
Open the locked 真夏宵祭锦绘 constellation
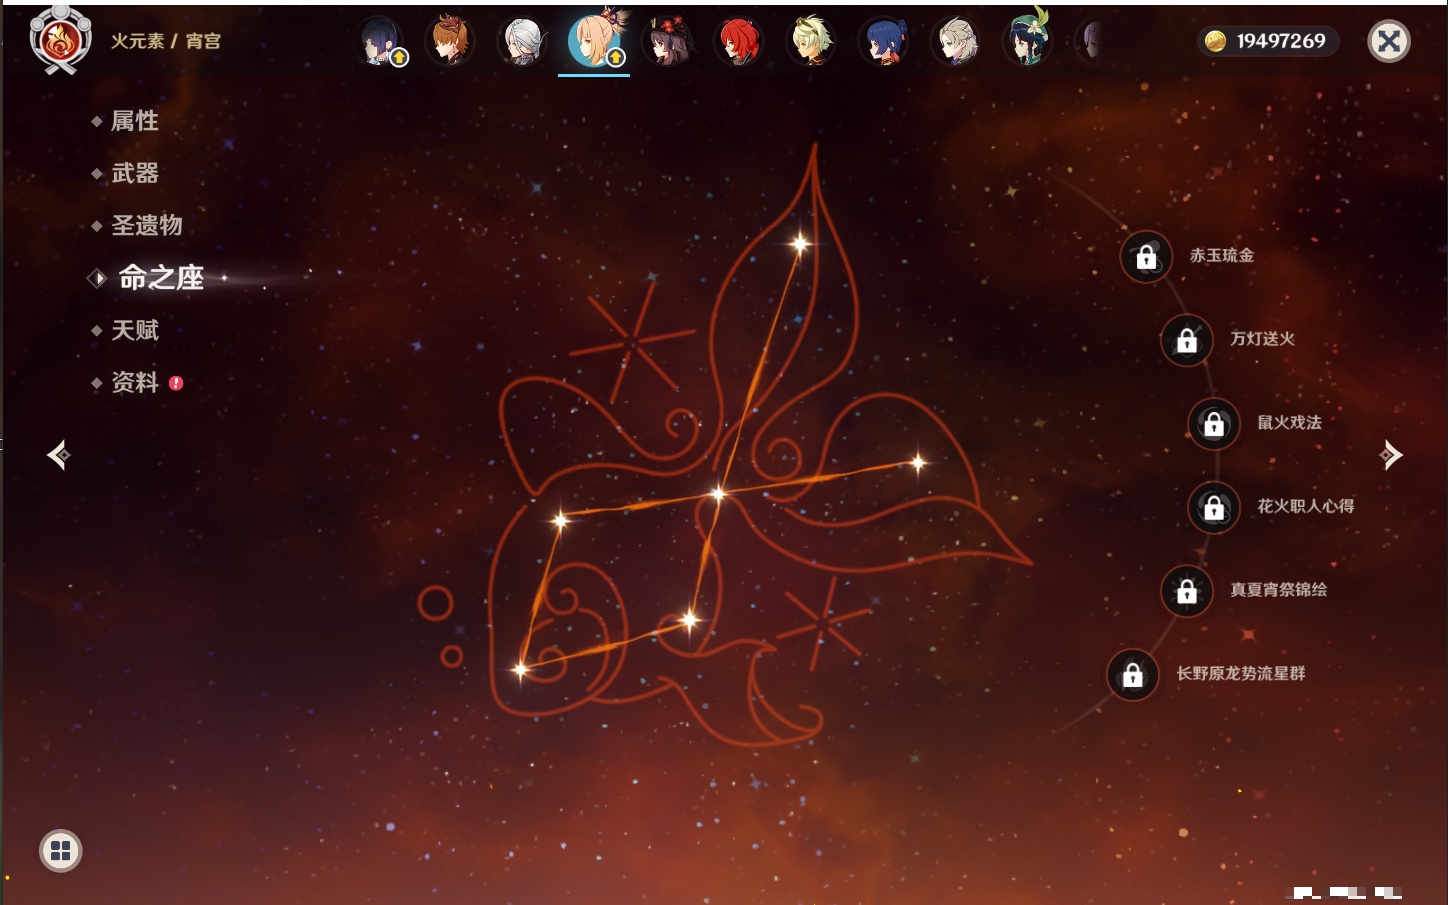tap(1187, 591)
